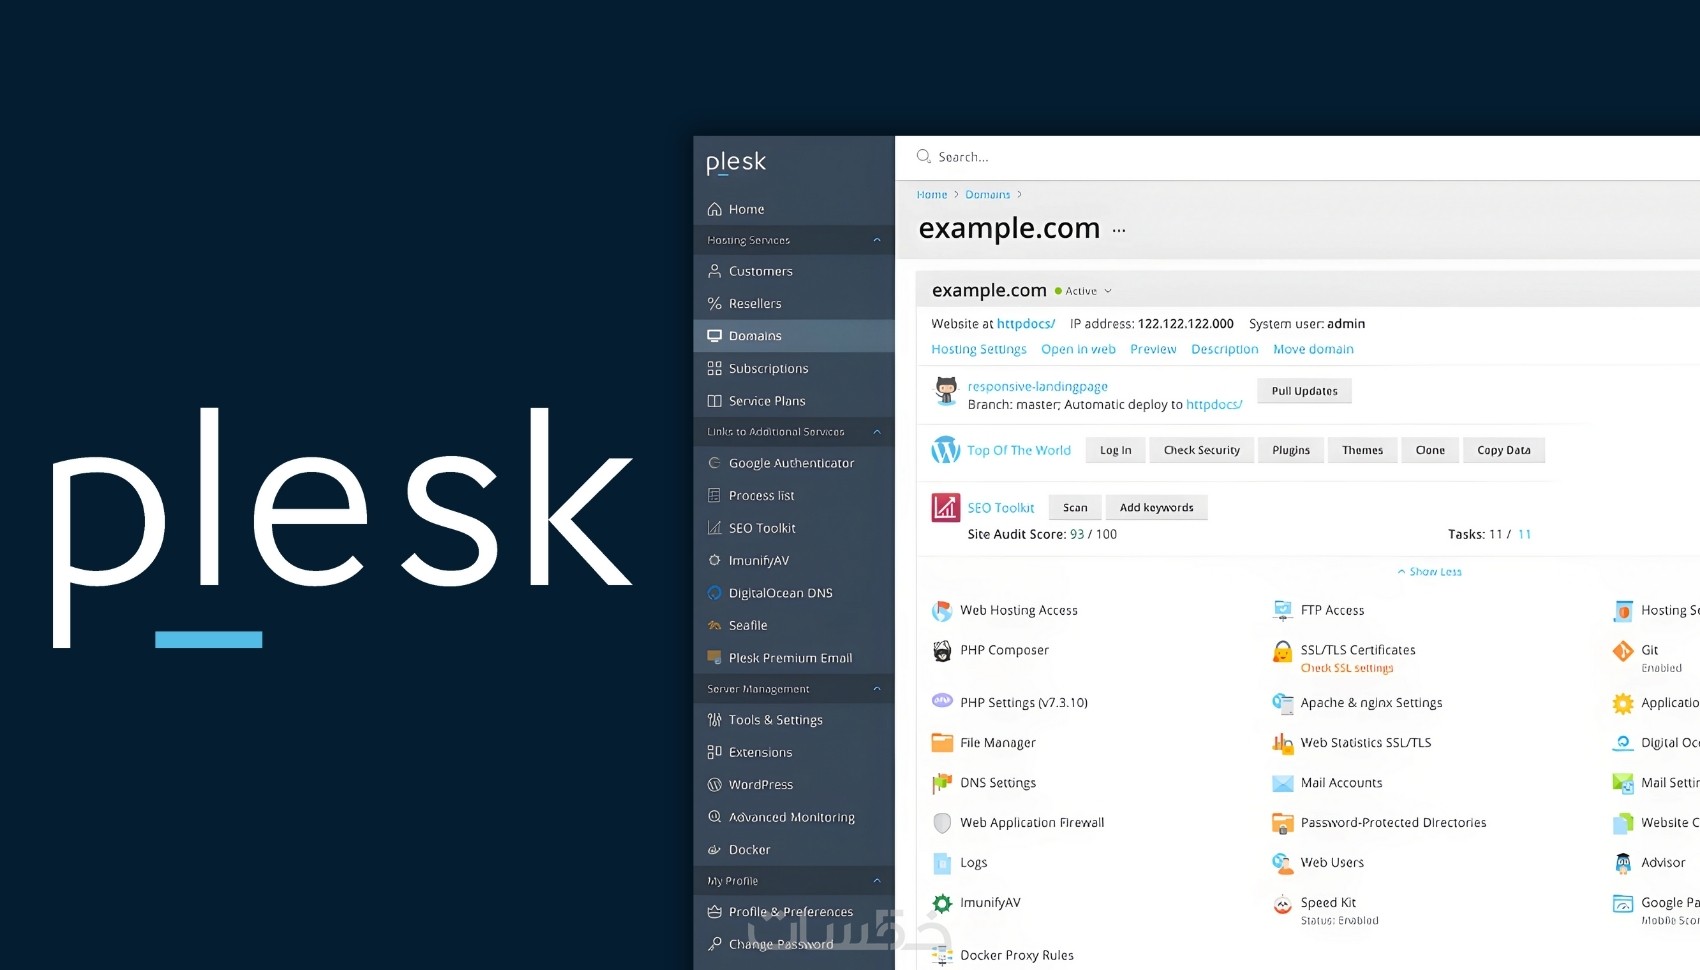Open the Plugins button
Image resolution: width=1700 pixels, height=970 pixels.
pyautogui.click(x=1291, y=450)
